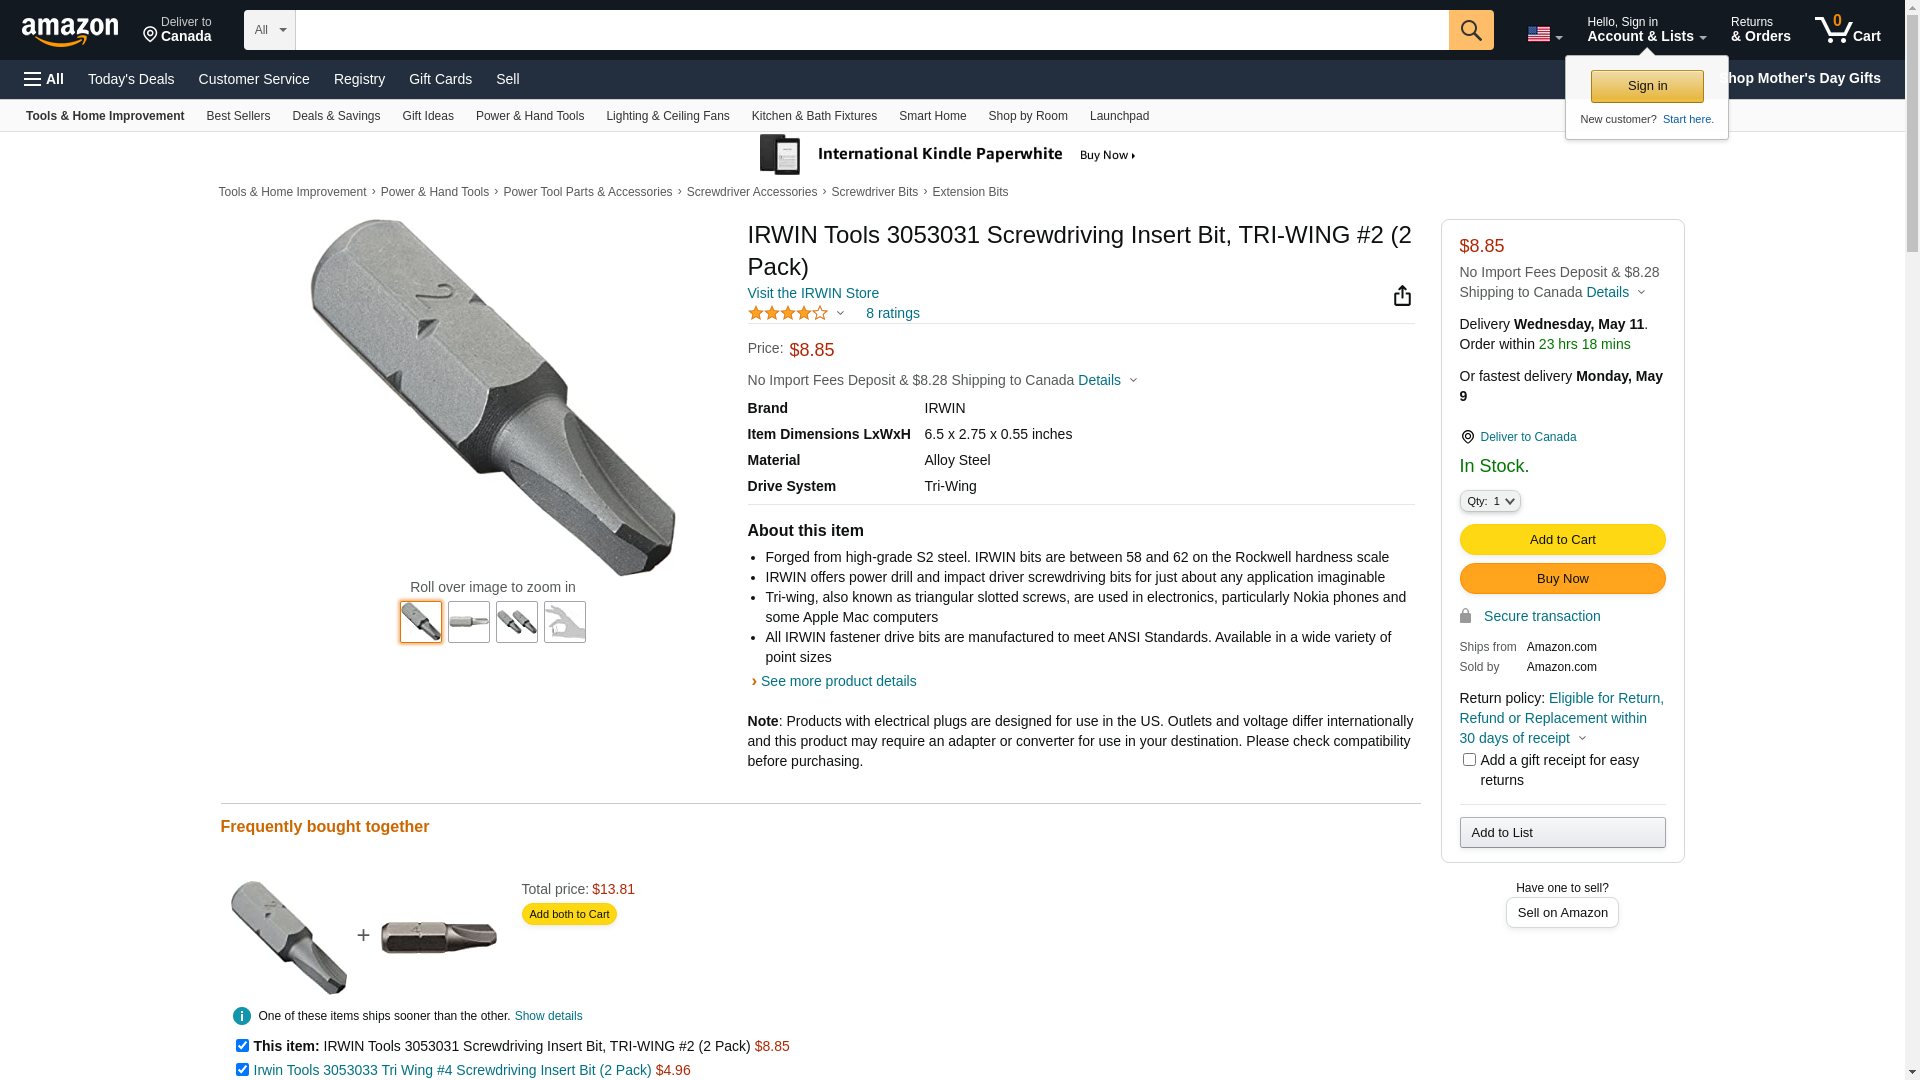Open the search category All dropdown
1920x1080 pixels.
click(x=270, y=30)
